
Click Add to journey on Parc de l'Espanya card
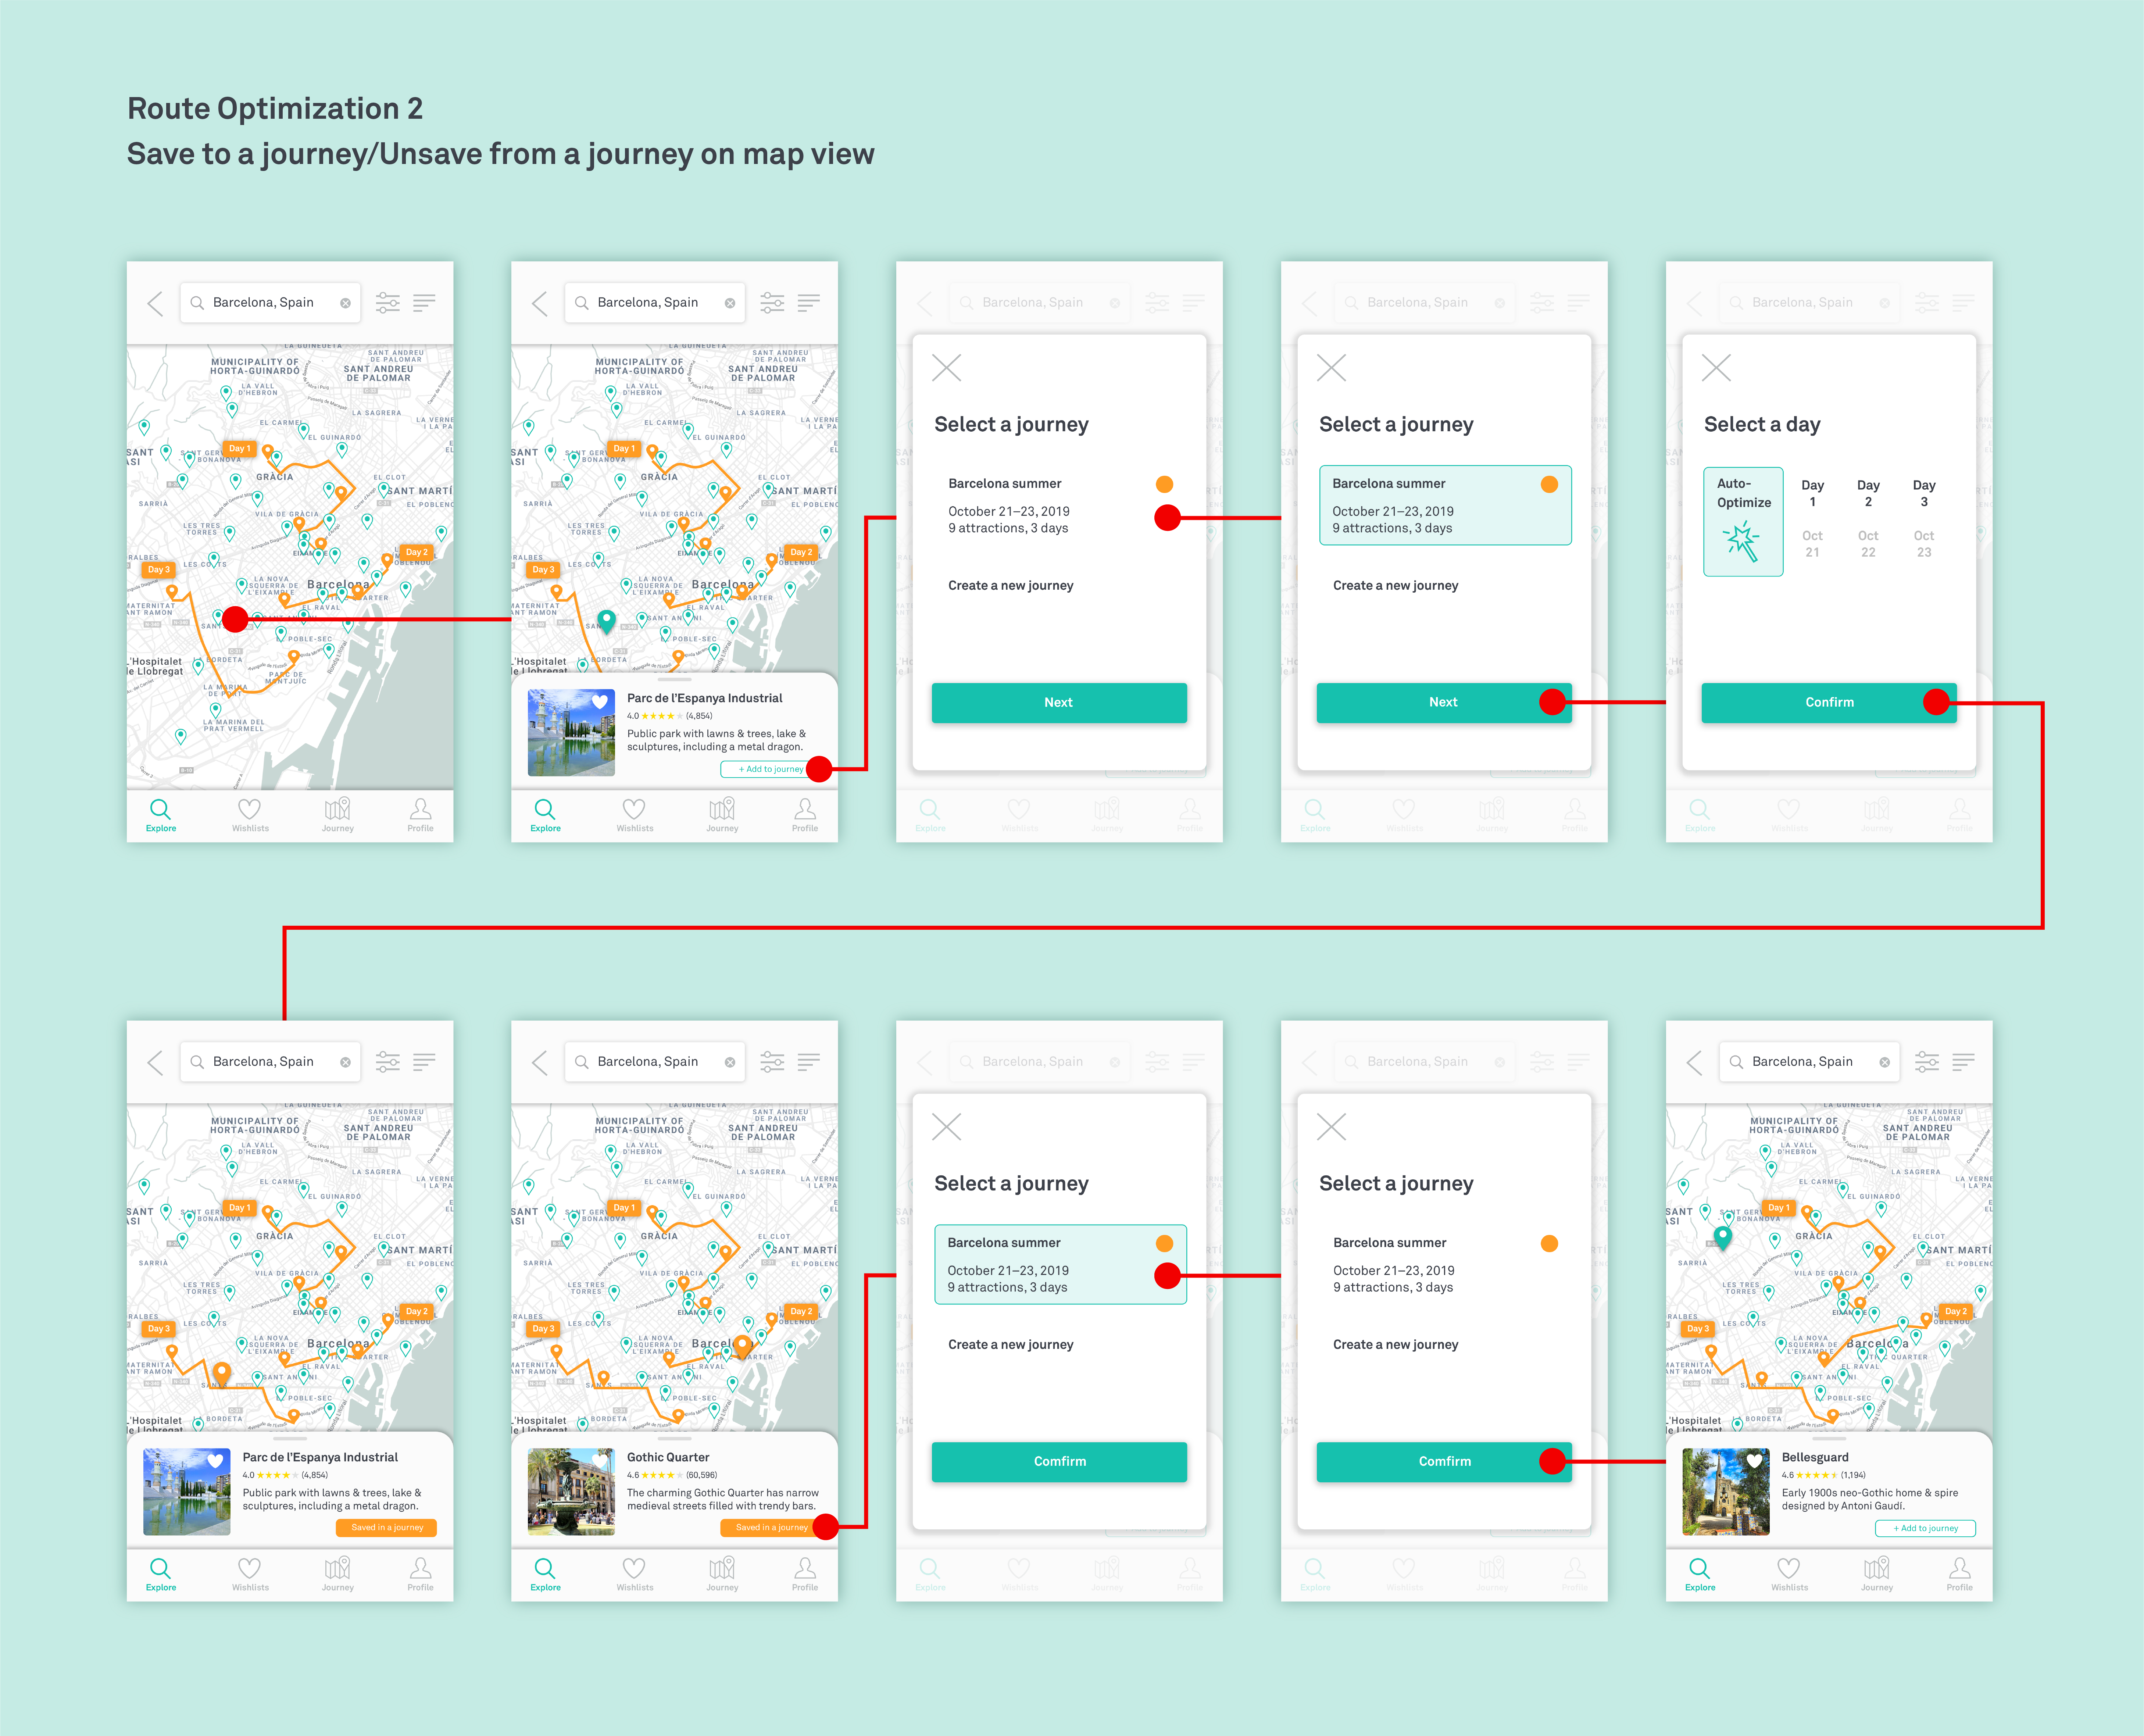tap(771, 769)
